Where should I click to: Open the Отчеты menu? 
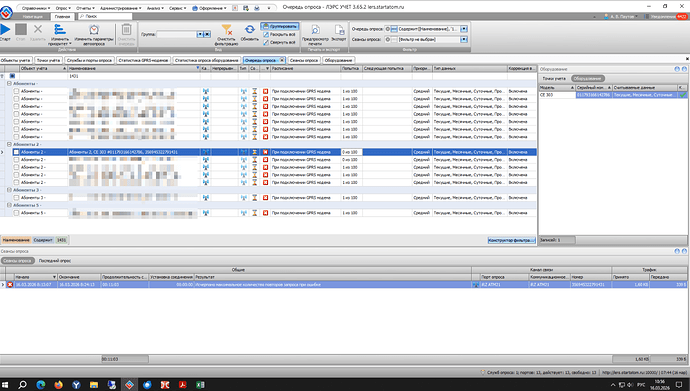tap(85, 8)
